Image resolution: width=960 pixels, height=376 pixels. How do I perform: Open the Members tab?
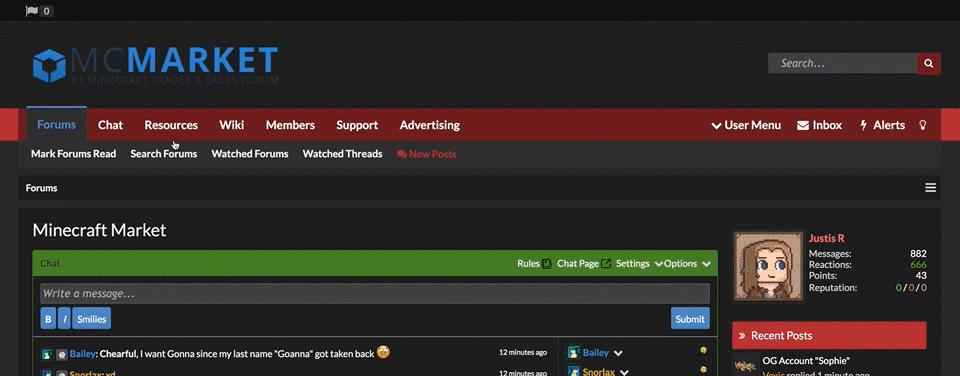[x=290, y=126]
